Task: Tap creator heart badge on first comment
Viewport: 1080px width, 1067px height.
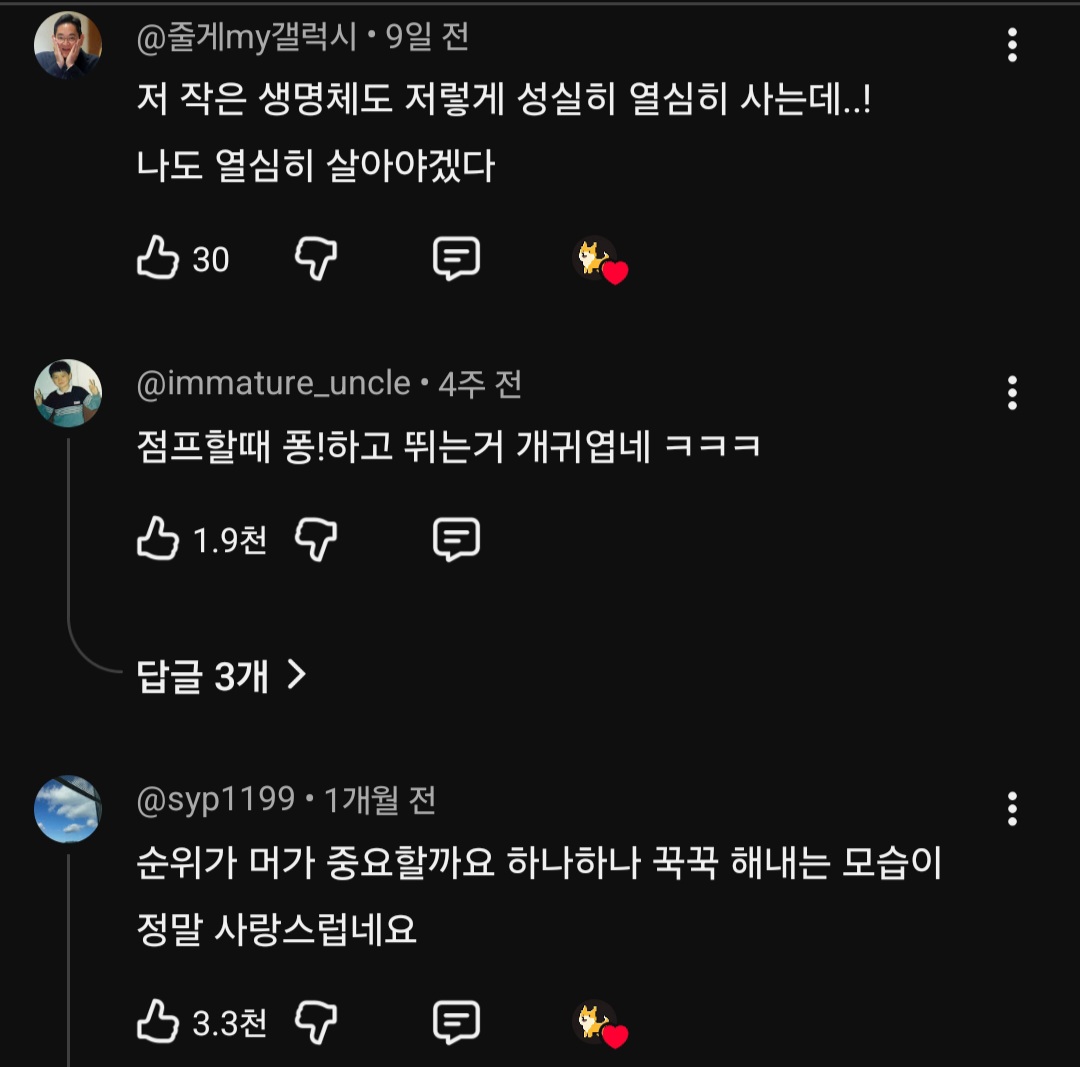Action: [600, 261]
